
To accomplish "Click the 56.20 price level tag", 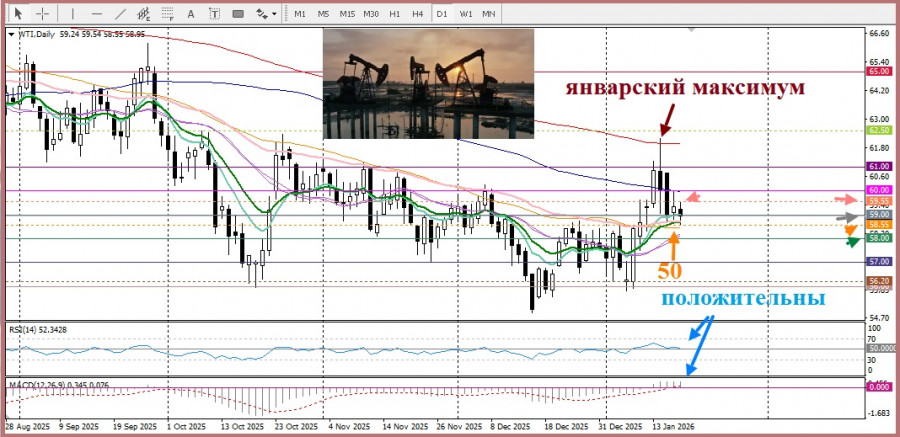I will click(879, 281).
